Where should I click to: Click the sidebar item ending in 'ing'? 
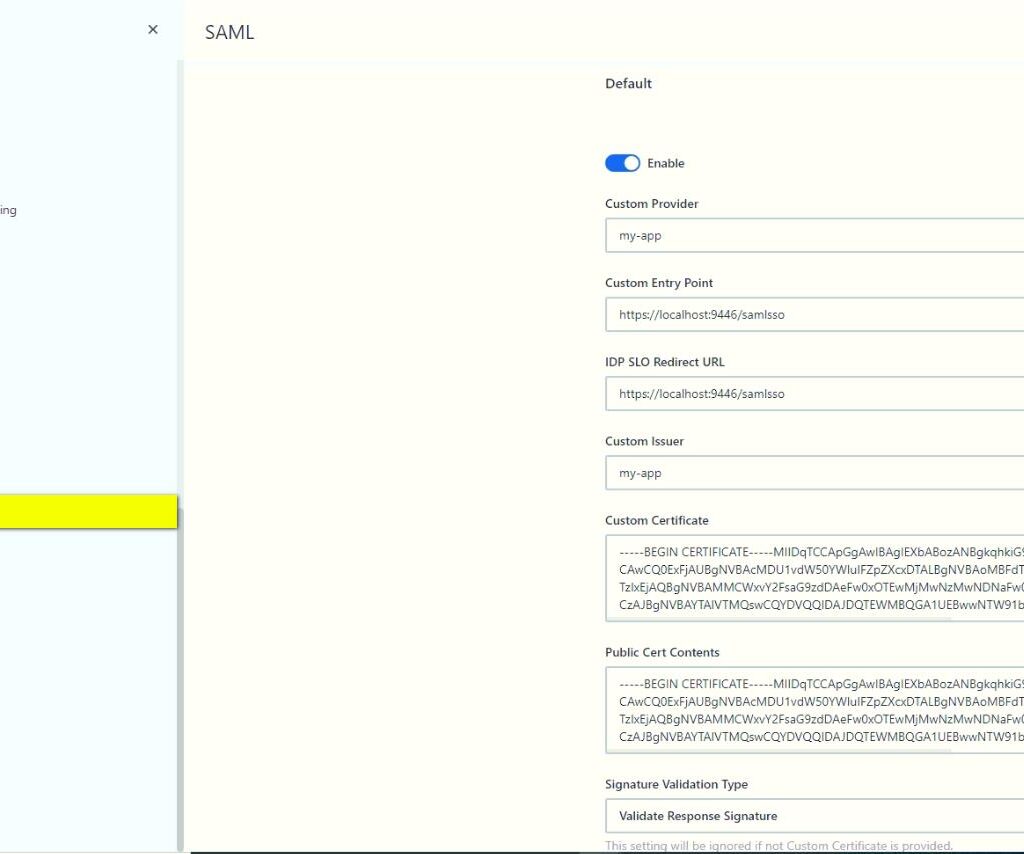tap(8, 211)
